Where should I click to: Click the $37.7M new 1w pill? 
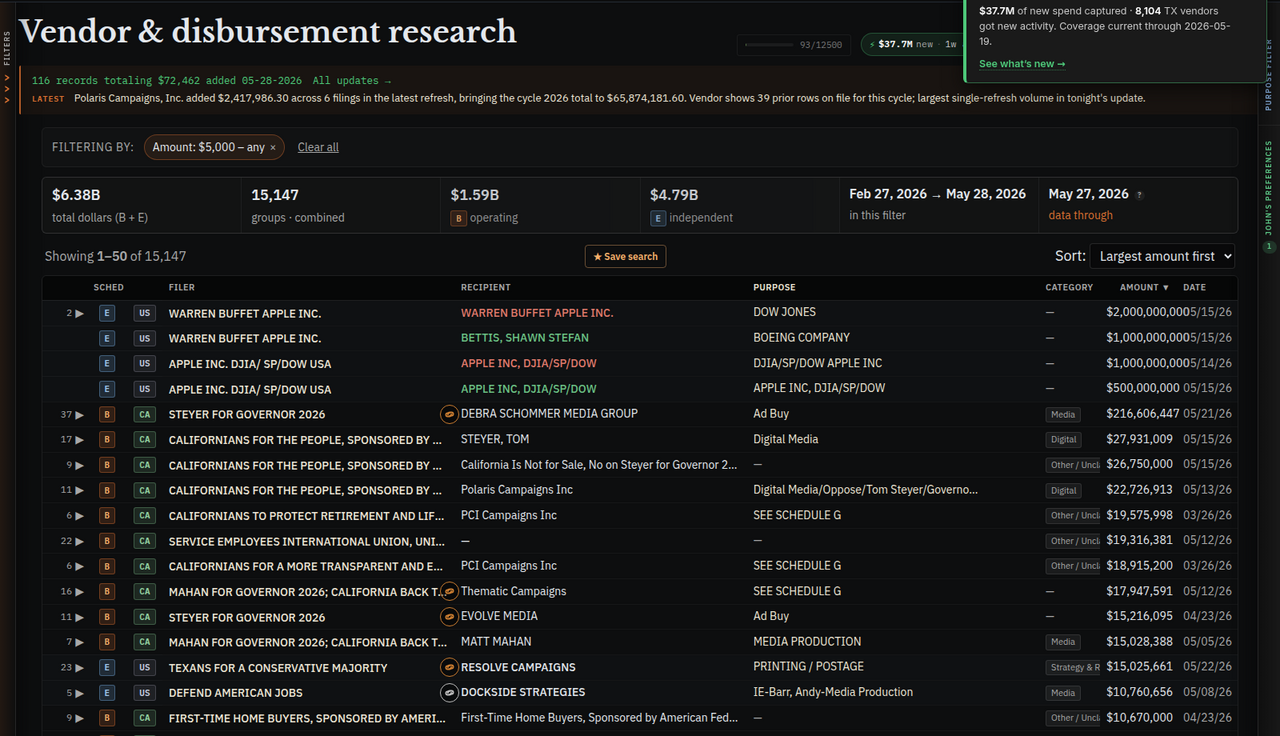913,44
